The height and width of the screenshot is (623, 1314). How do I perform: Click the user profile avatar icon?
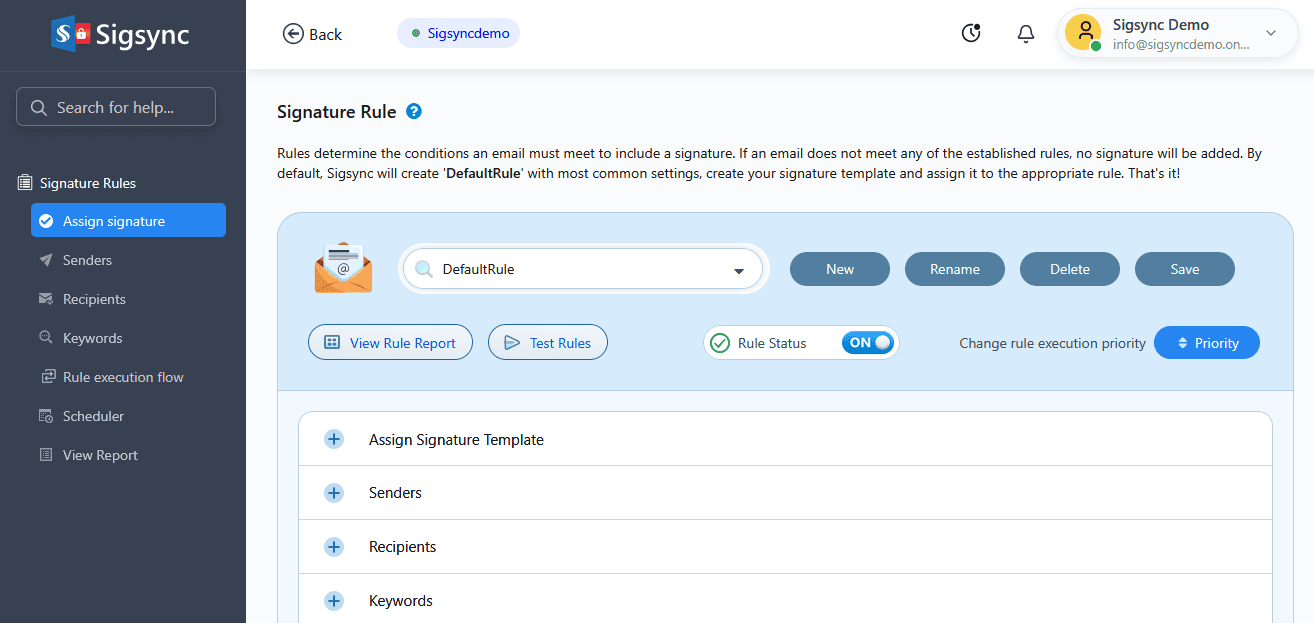pyautogui.click(x=1082, y=33)
